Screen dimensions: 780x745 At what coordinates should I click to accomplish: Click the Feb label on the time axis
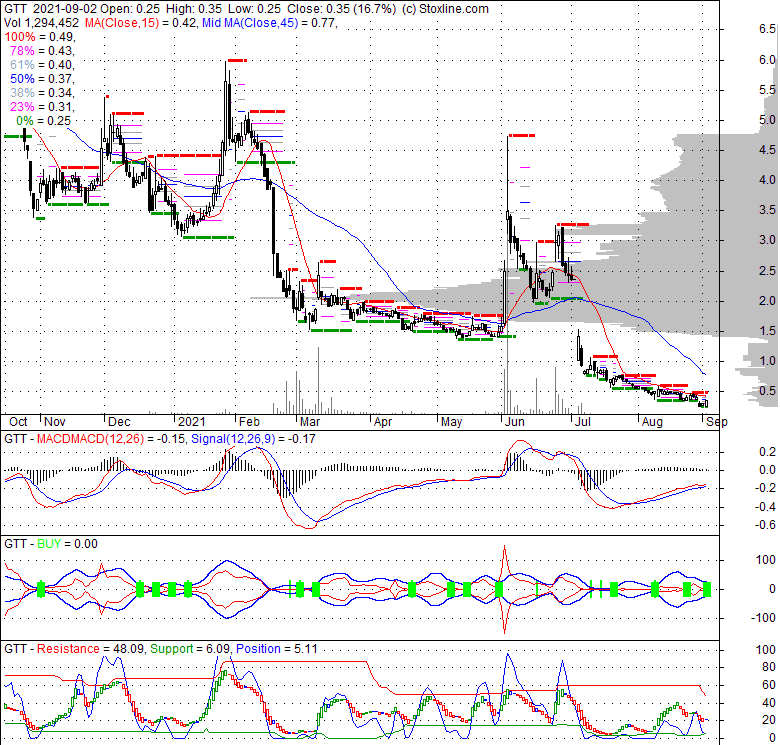point(249,422)
